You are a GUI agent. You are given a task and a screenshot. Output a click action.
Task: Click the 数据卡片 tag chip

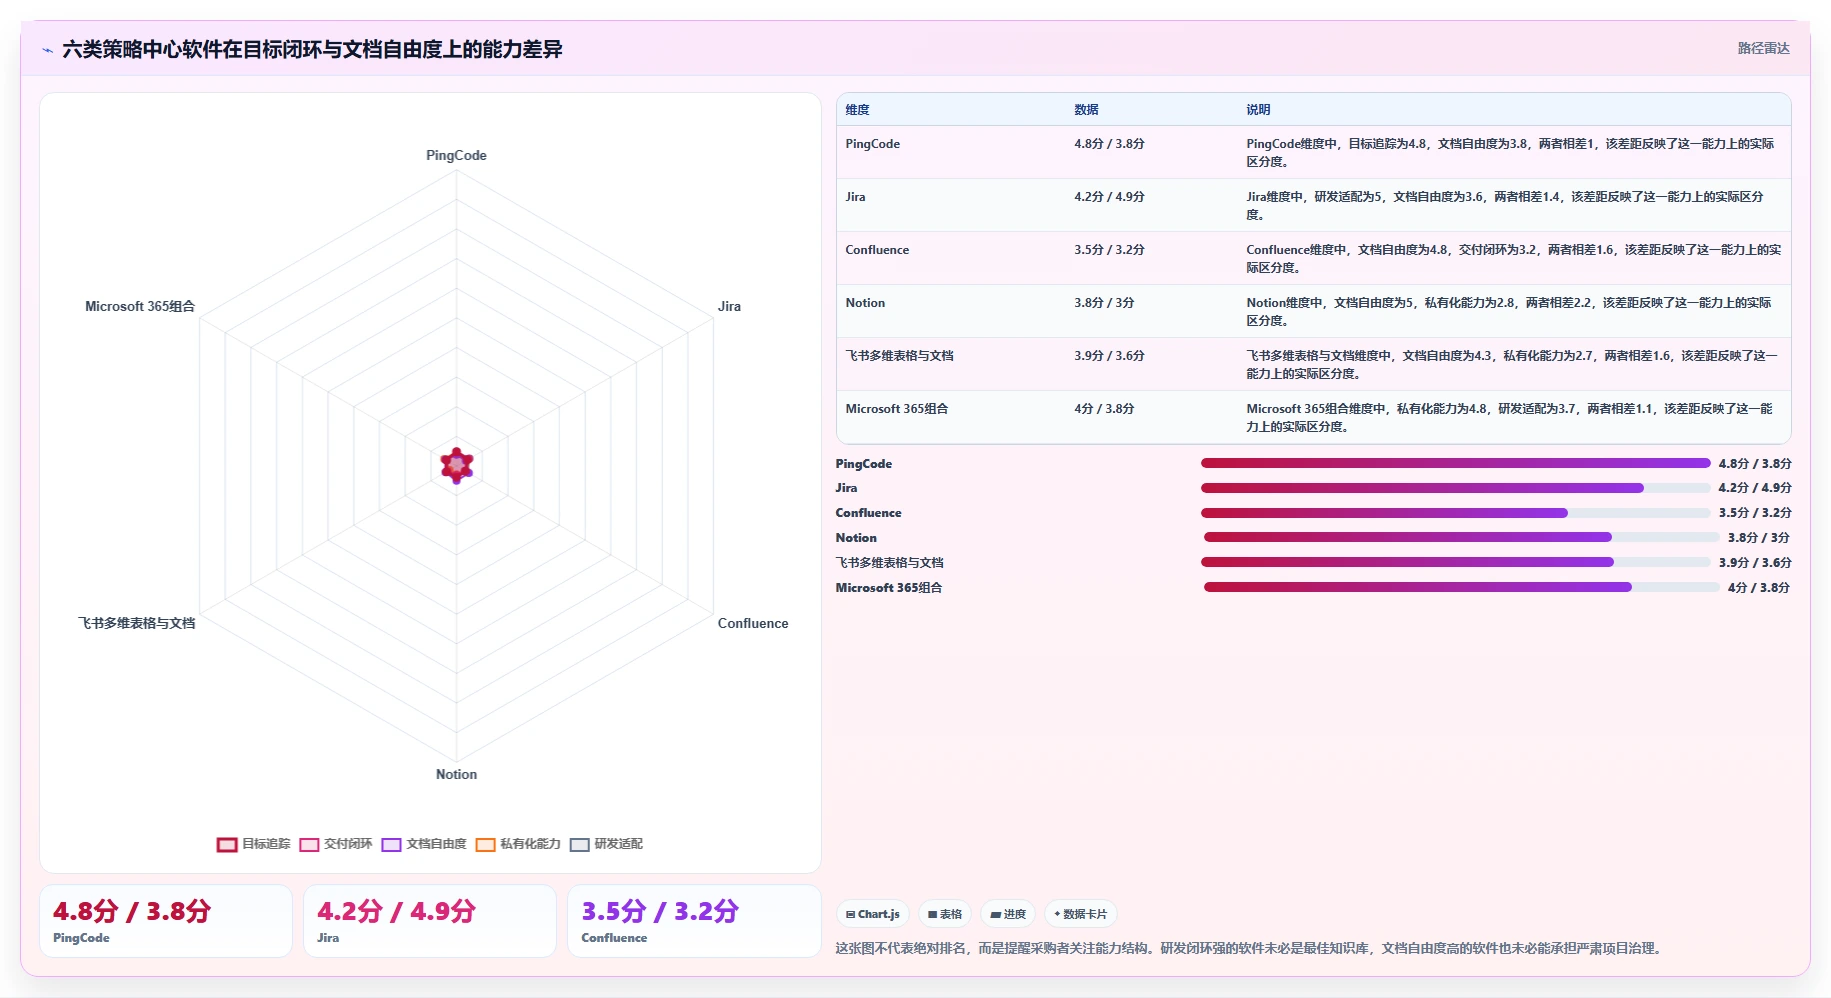click(x=1080, y=914)
